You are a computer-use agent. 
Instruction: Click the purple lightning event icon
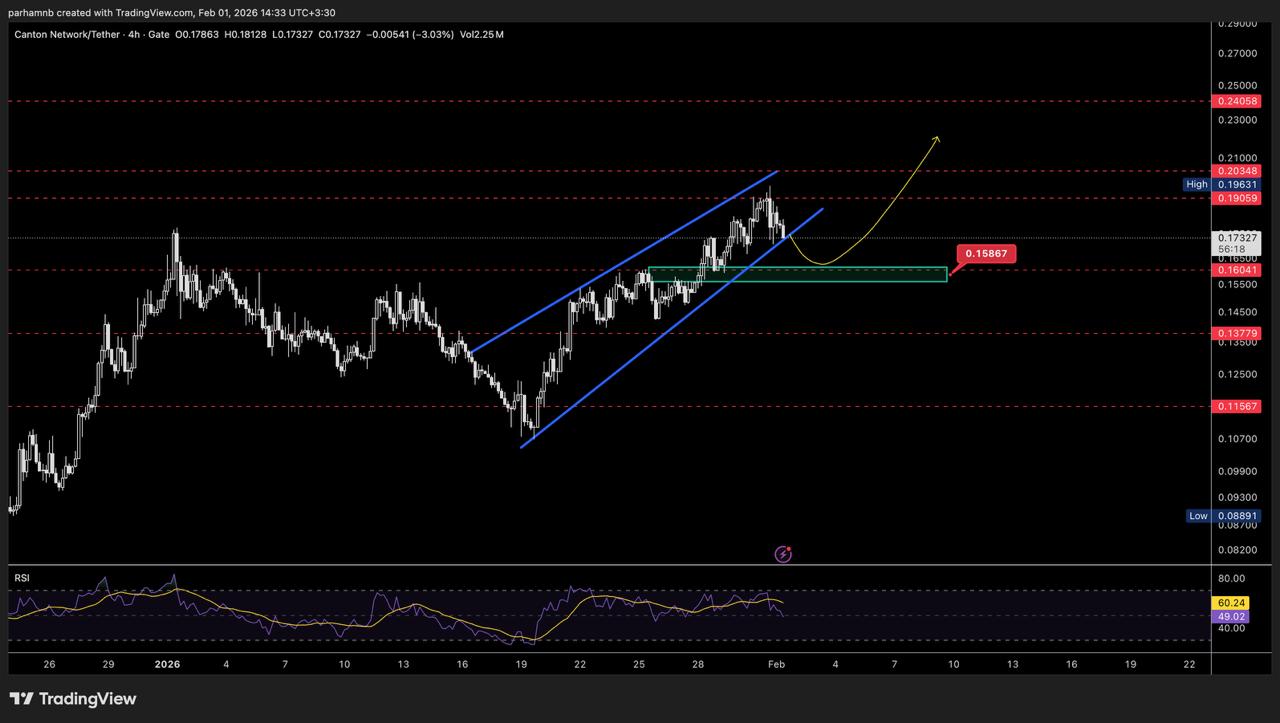pos(784,554)
